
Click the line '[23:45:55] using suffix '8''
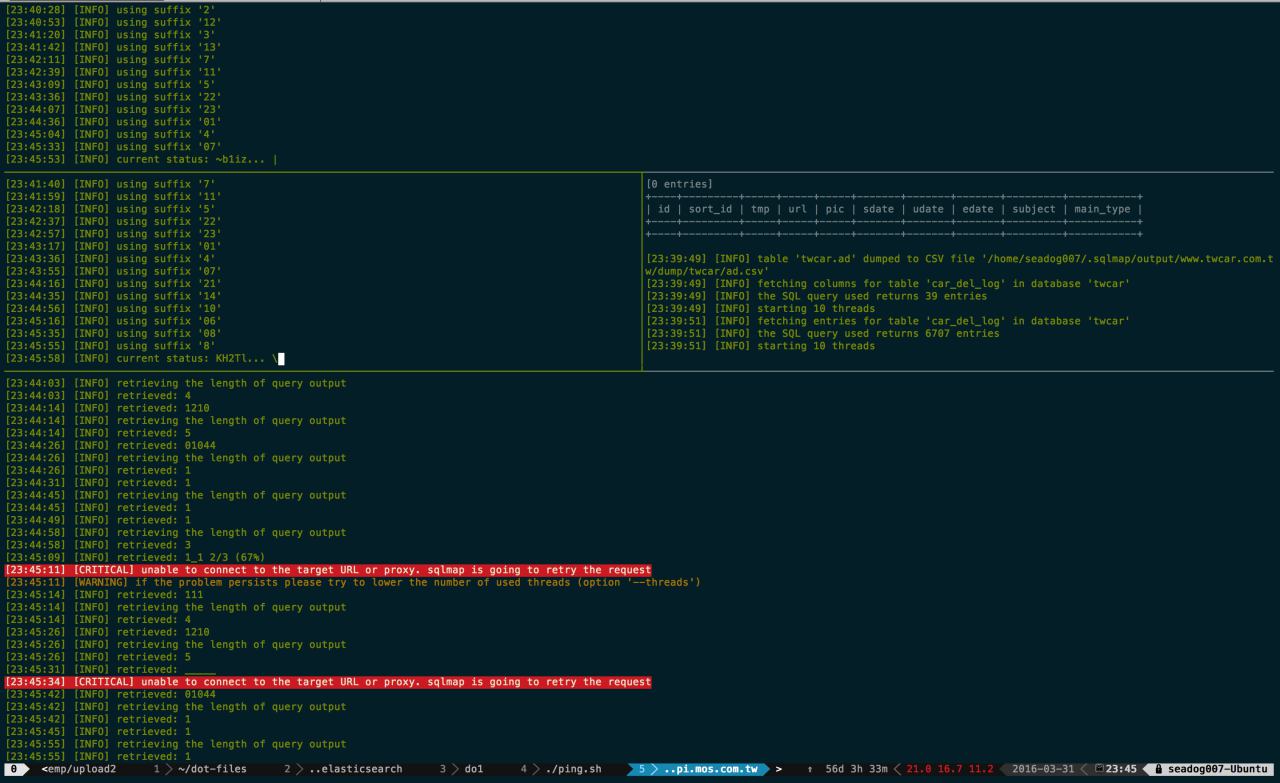pyautogui.click(x=110, y=346)
